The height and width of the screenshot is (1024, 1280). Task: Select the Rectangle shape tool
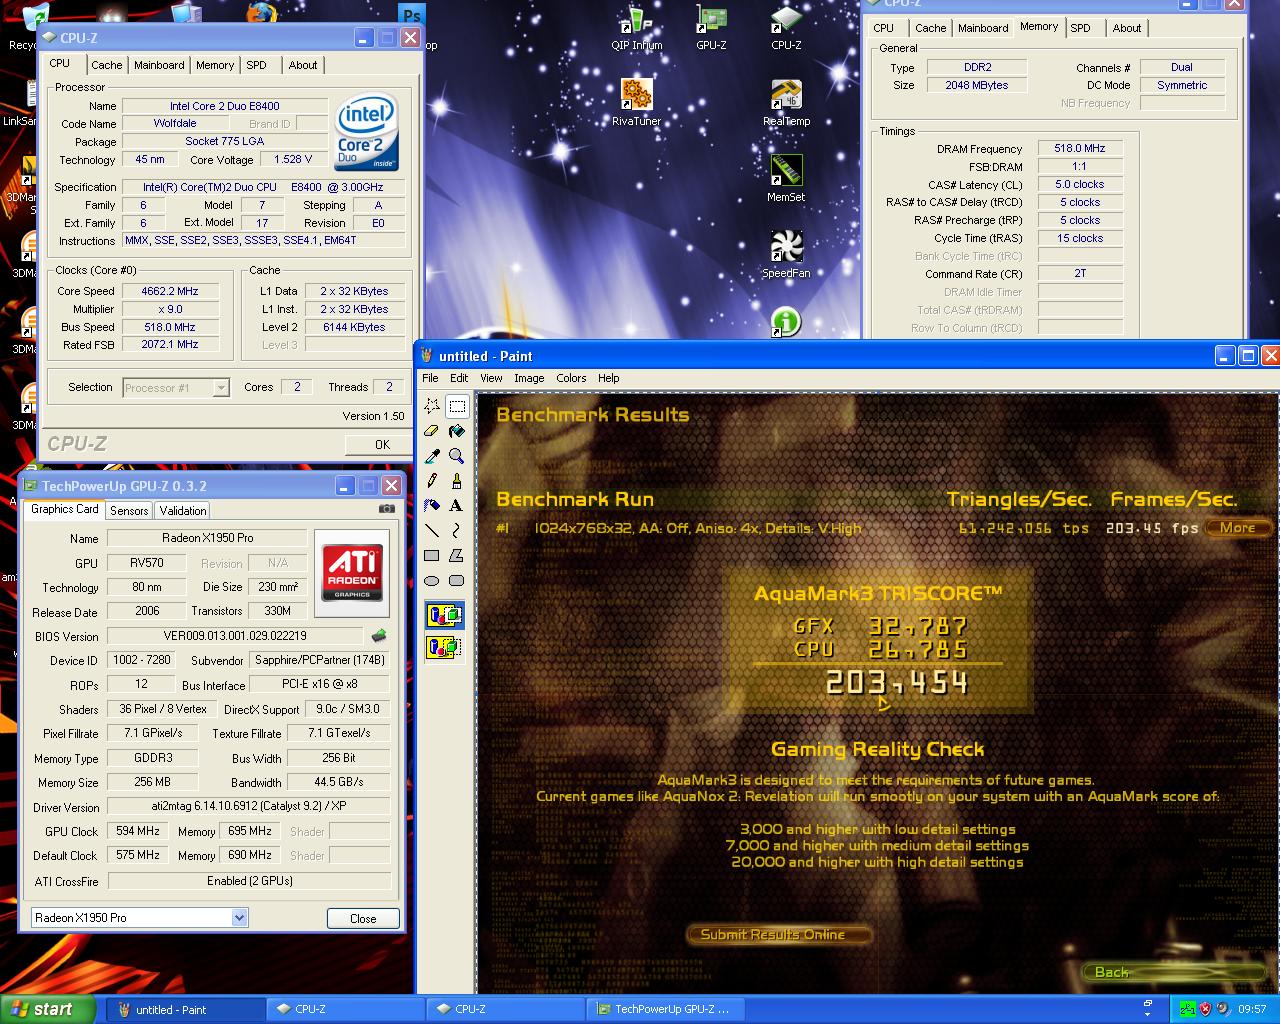(432, 556)
